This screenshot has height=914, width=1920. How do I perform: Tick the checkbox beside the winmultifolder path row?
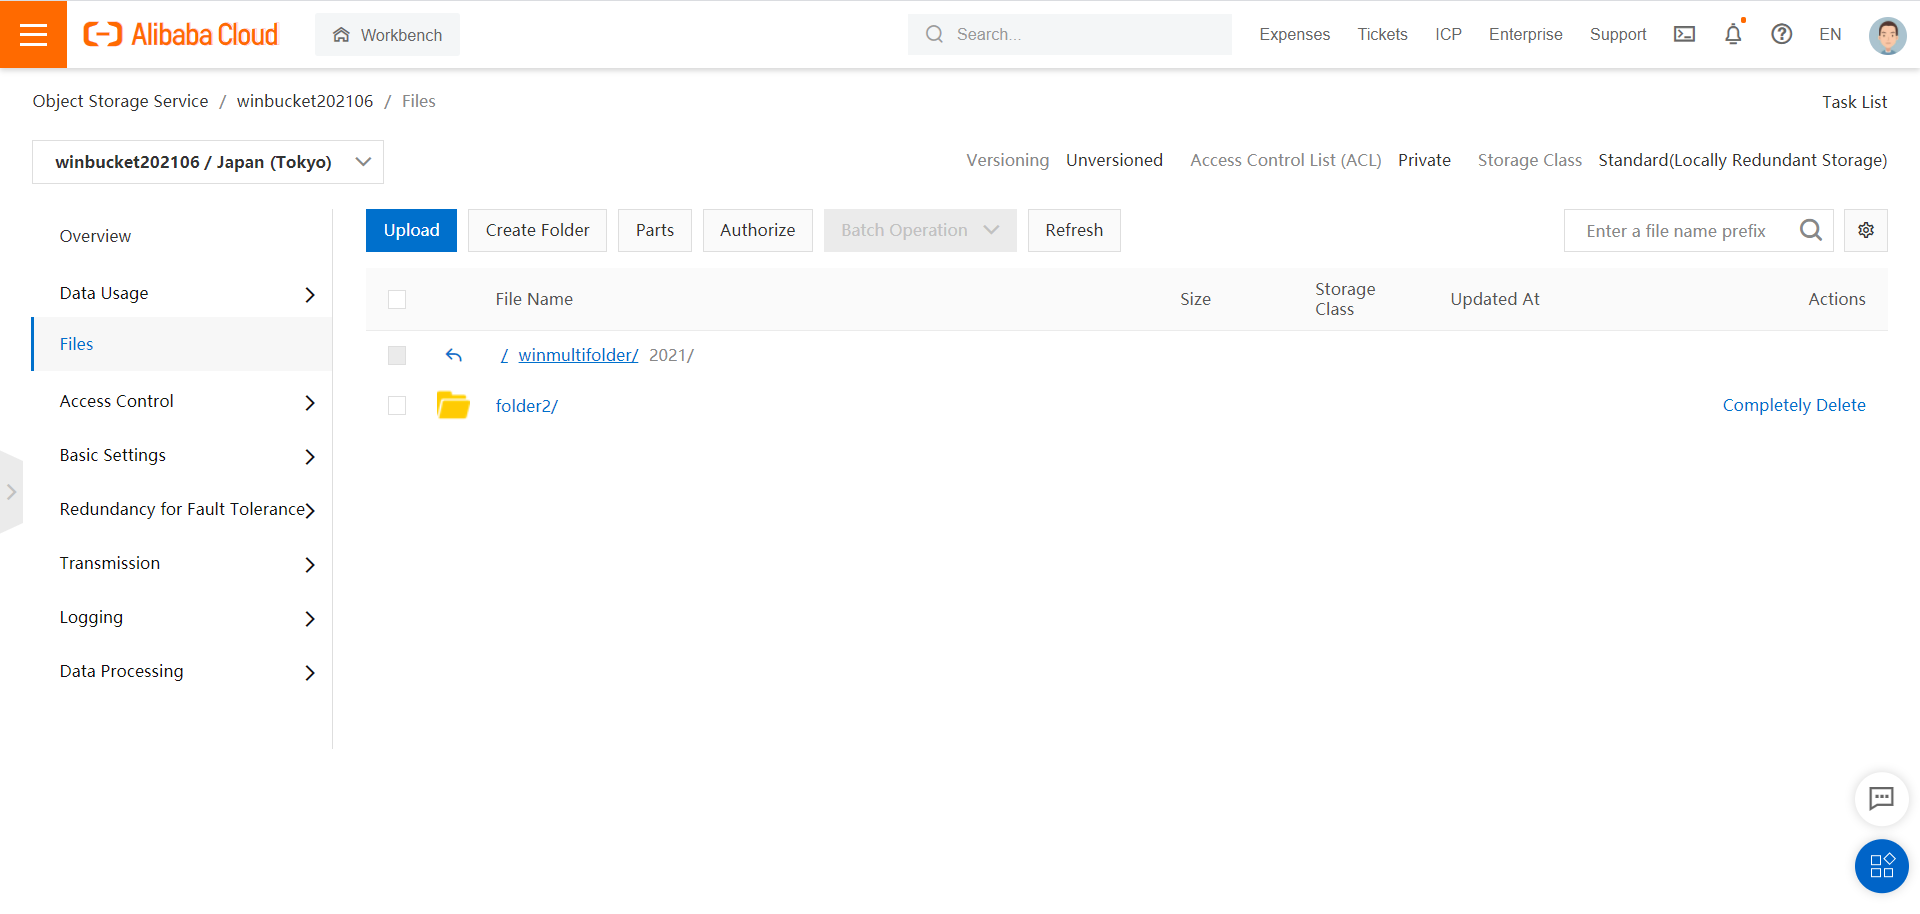(397, 355)
